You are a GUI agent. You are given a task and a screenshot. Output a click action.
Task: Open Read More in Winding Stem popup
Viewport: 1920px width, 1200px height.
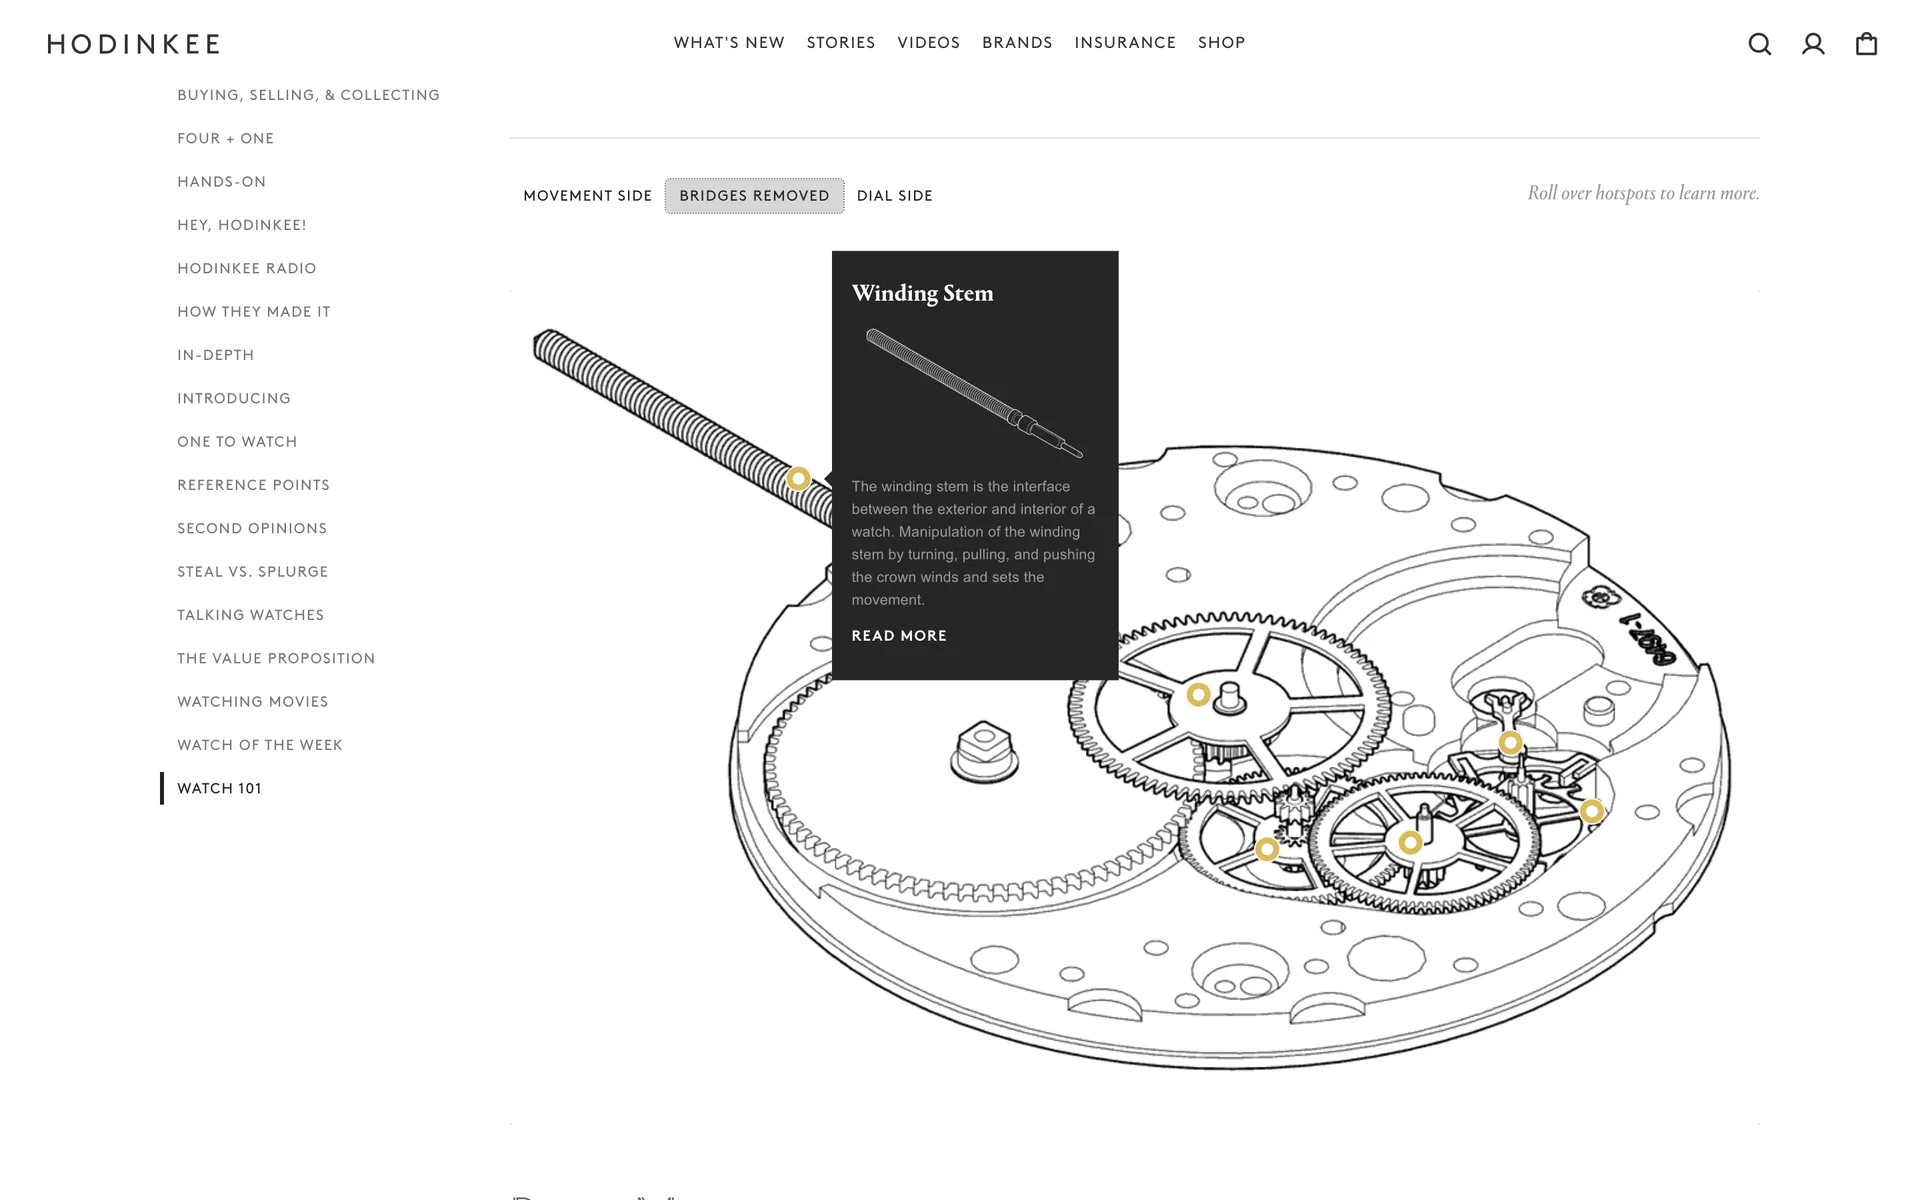[898, 636]
